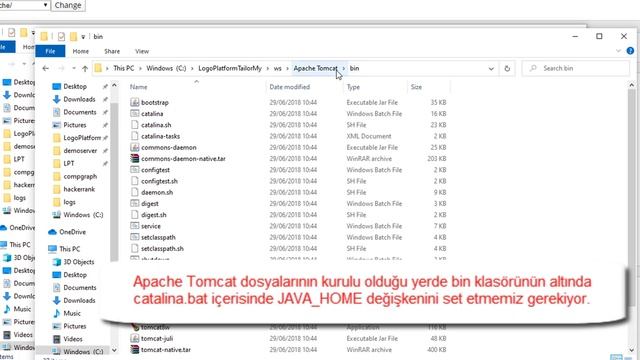Open the File tab in bin window
Image resolution: width=640 pixels, height=360 pixels.
tap(50, 51)
